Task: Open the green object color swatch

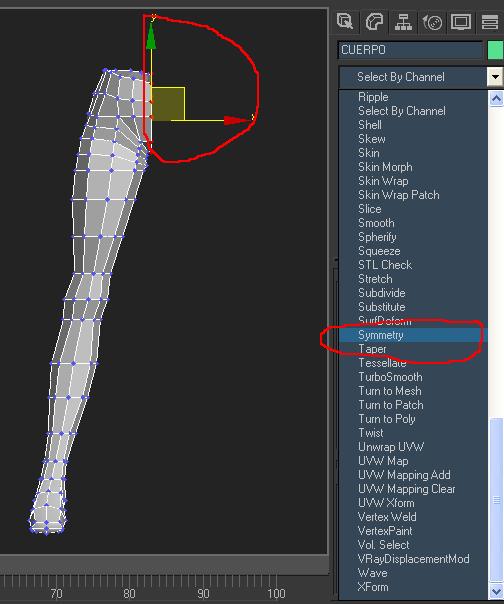Action: (x=496, y=50)
